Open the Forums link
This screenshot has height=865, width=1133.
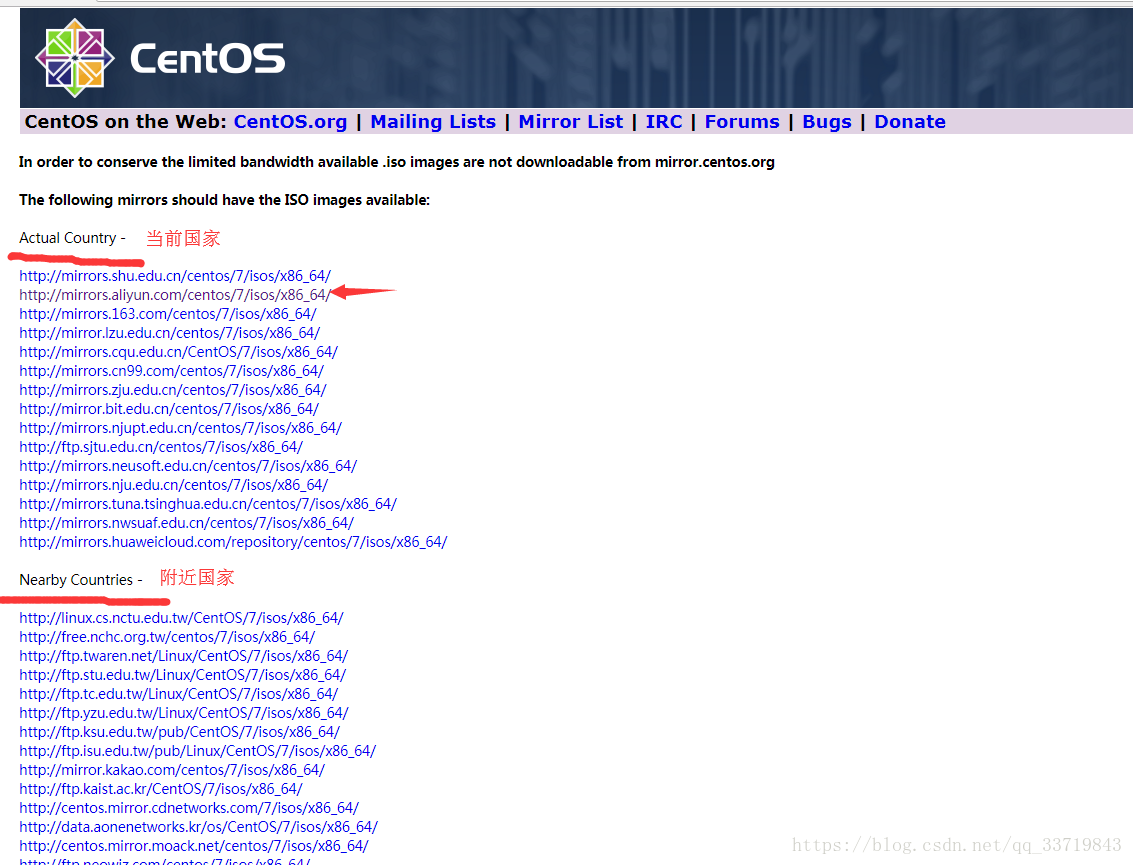click(742, 121)
